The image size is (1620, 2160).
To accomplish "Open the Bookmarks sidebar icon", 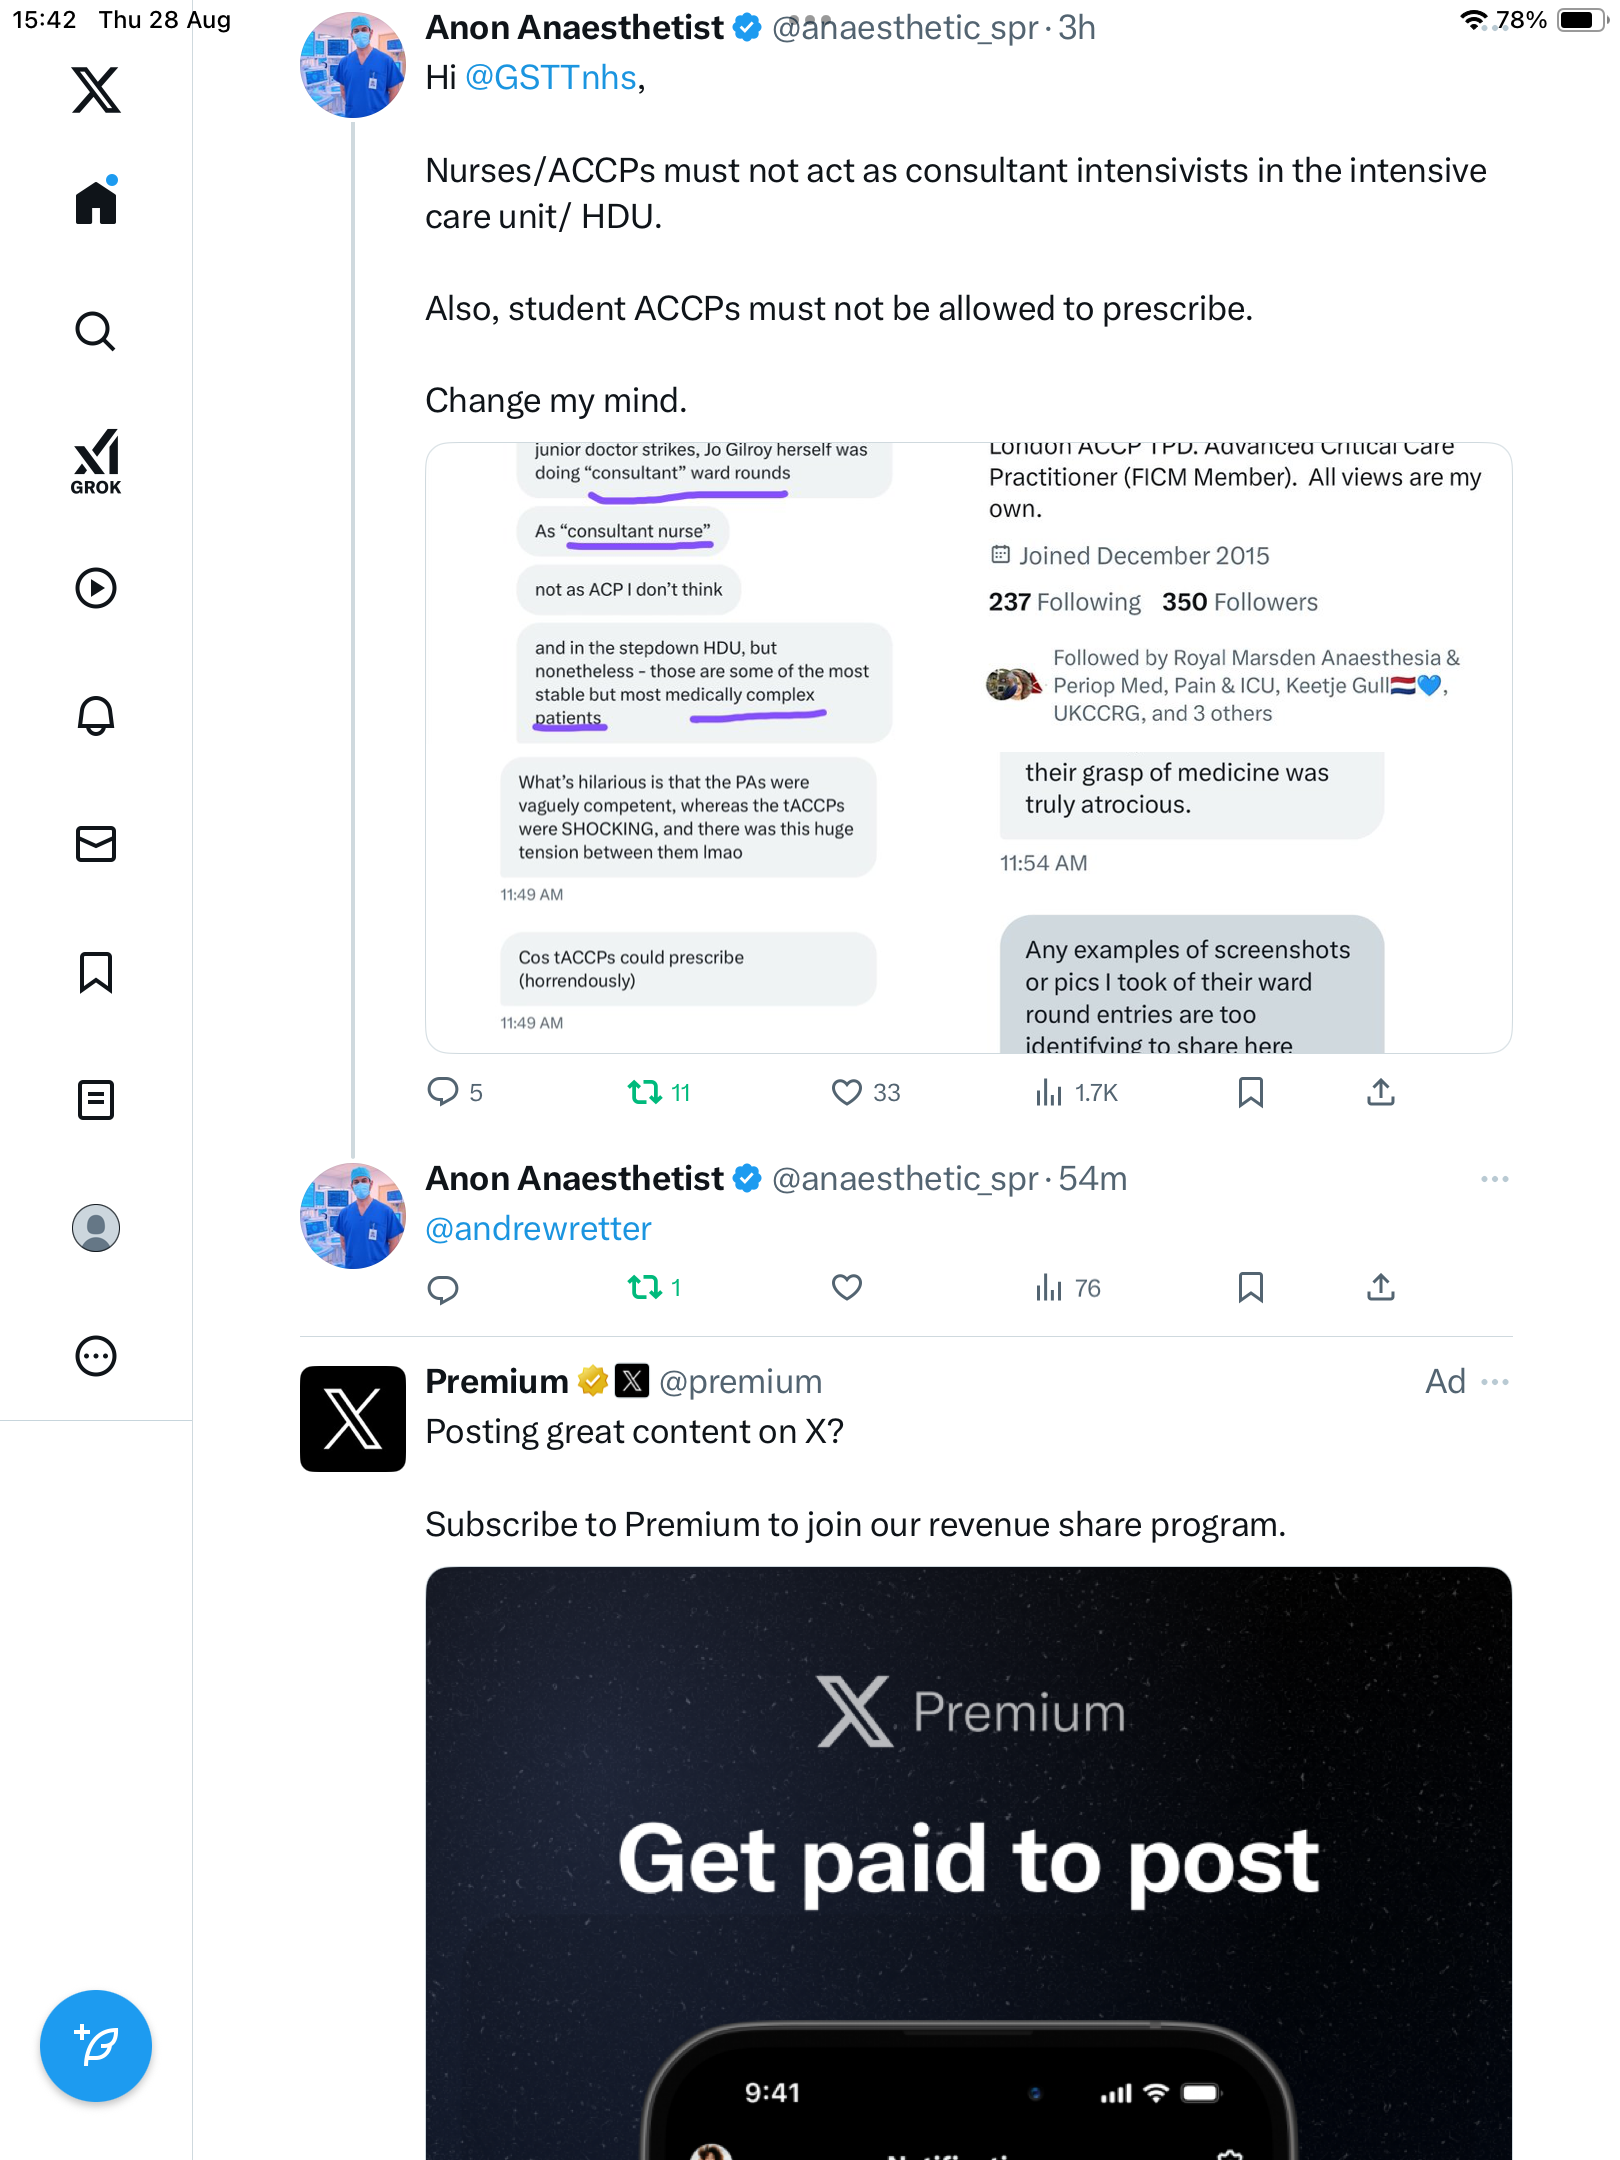I will click(x=96, y=972).
